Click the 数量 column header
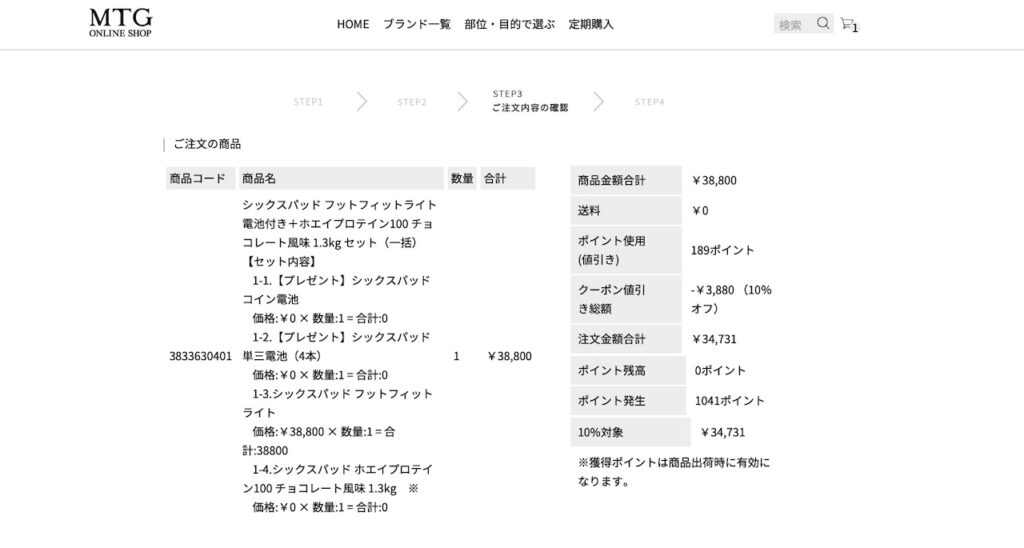The height and width of the screenshot is (548, 1024). [x=462, y=178]
